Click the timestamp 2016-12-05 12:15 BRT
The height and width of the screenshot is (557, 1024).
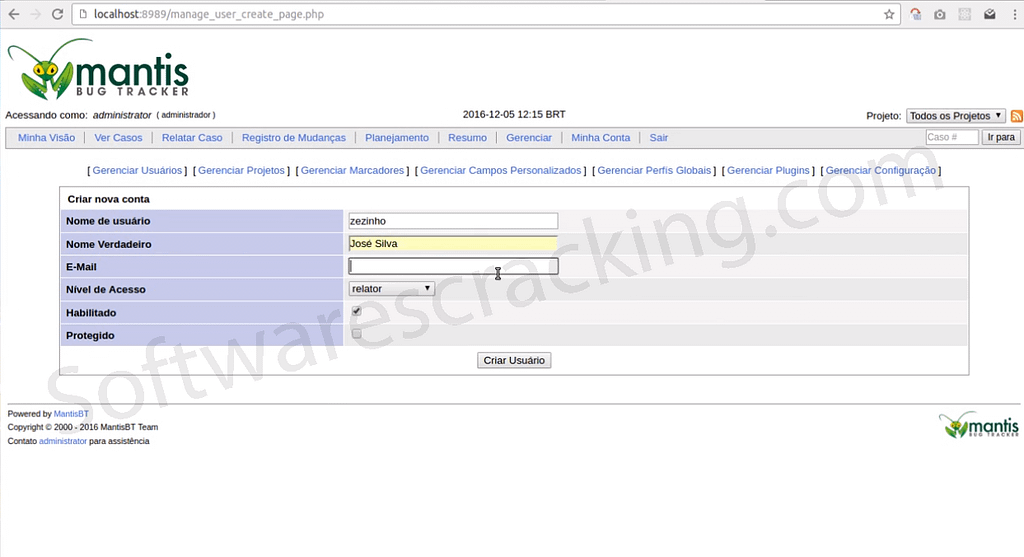tap(514, 114)
